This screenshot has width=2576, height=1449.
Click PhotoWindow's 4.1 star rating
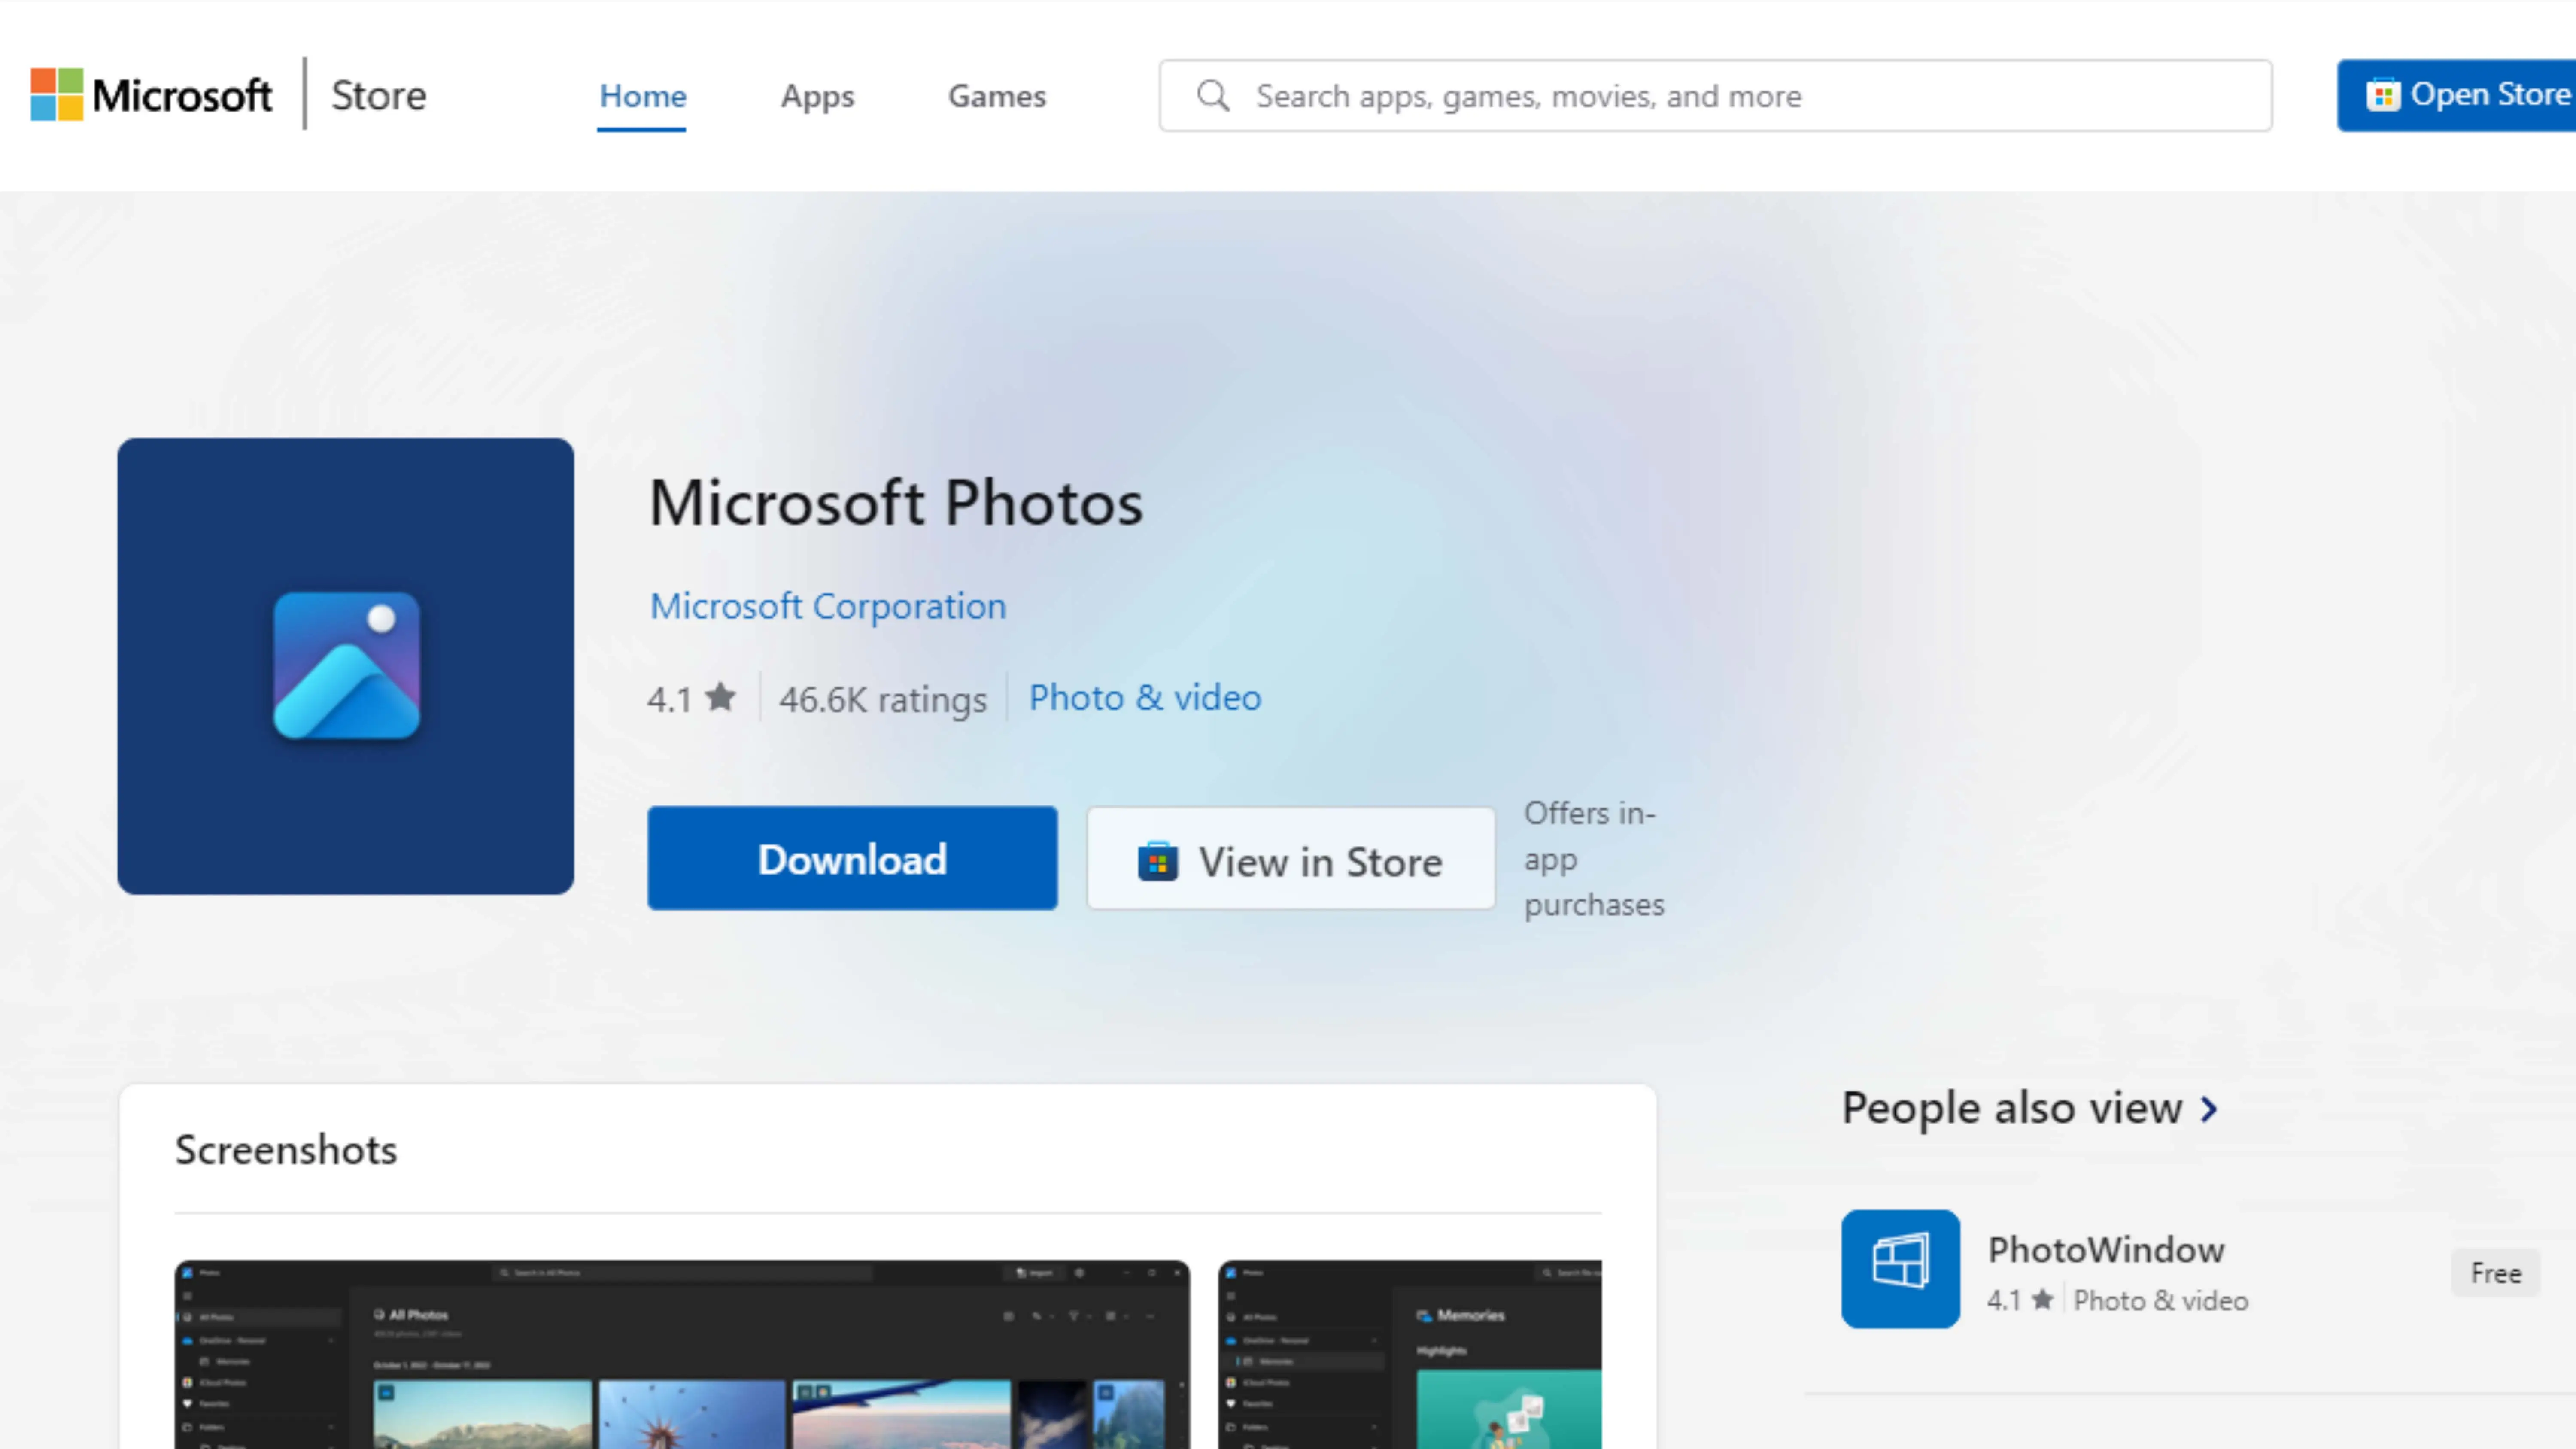(2020, 1300)
